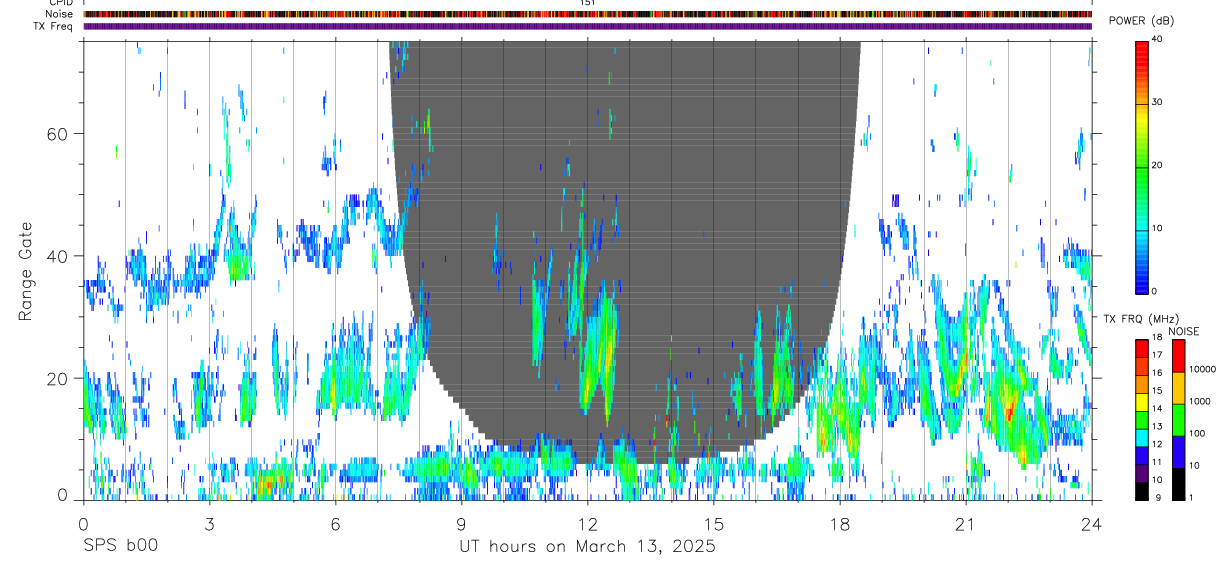The width and height of the screenshot is (1228, 567).
Task: Click the cyan 12-13 MHz TX FRQ swatch
Action: pos(1142,438)
